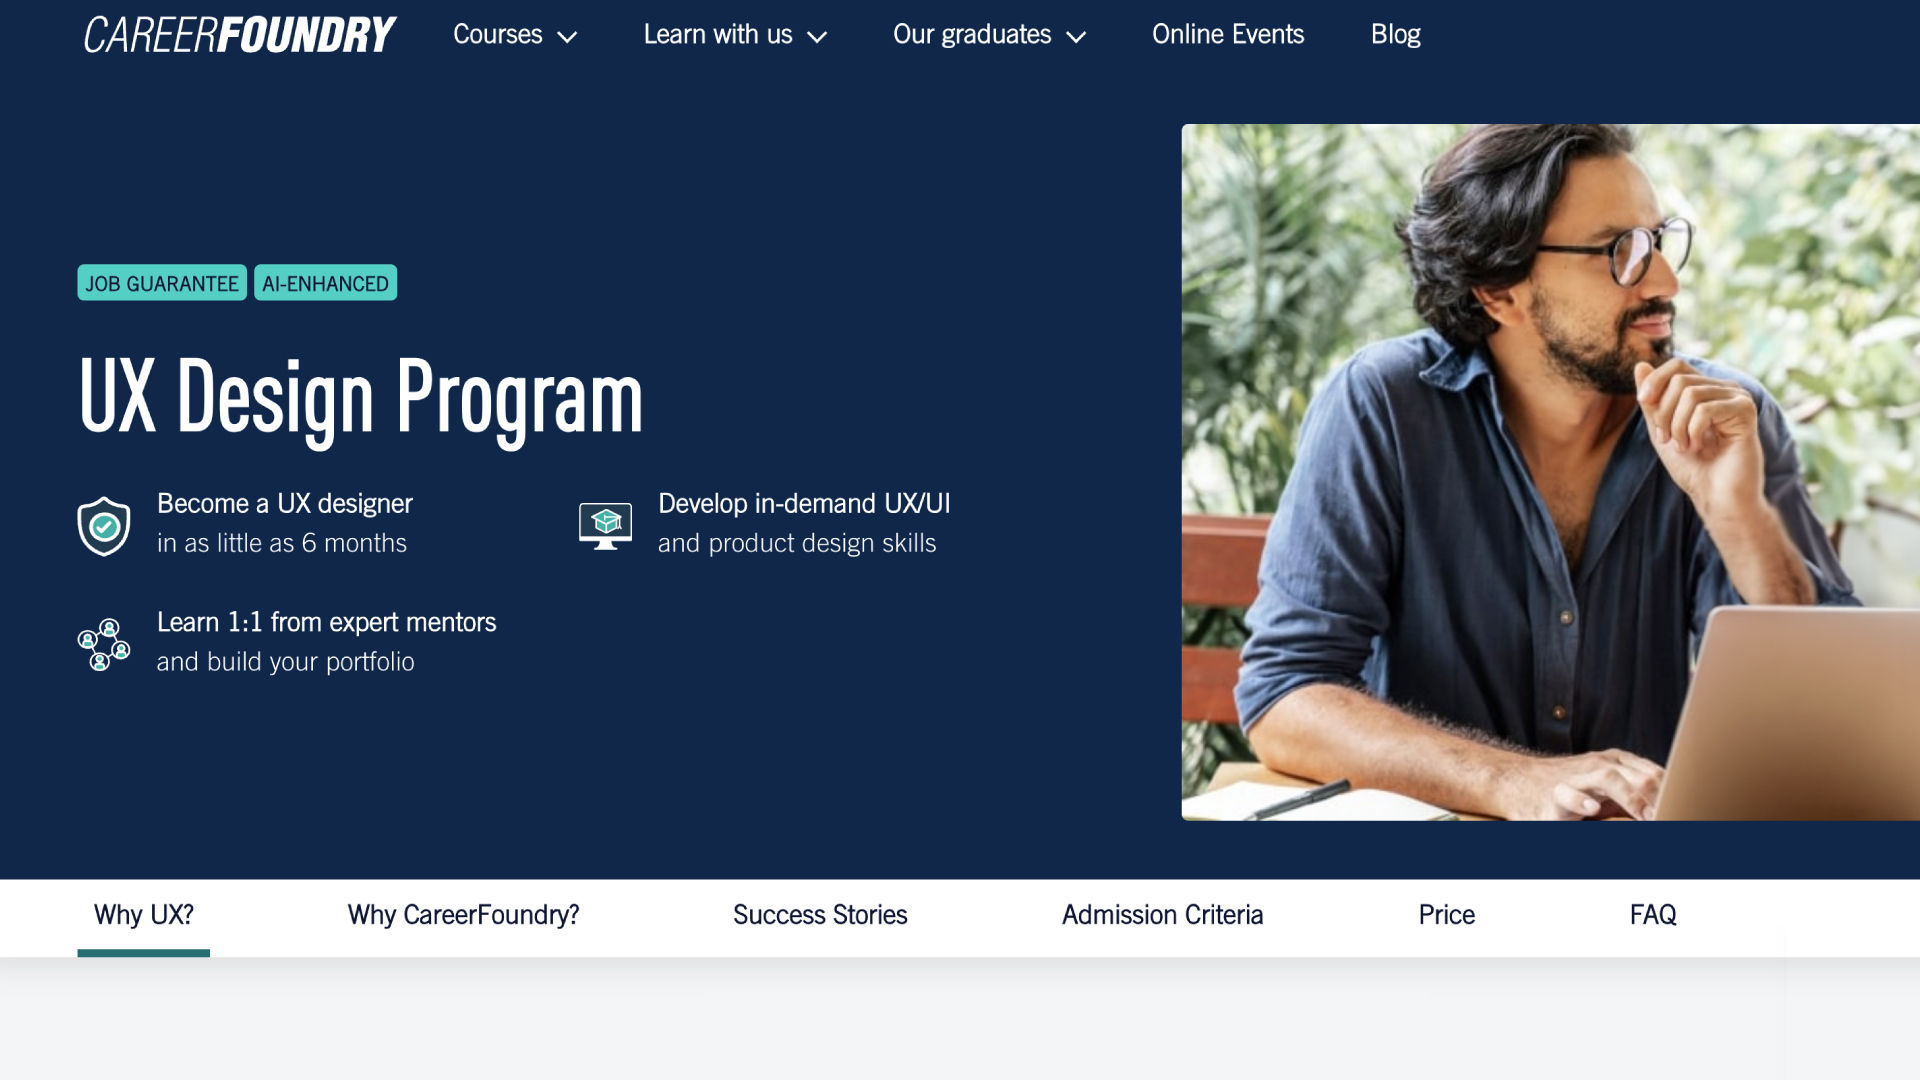The width and height of the screenshot is (1920, 1080).
Task: Open the Online Events page
Action: click(1228, 35)
